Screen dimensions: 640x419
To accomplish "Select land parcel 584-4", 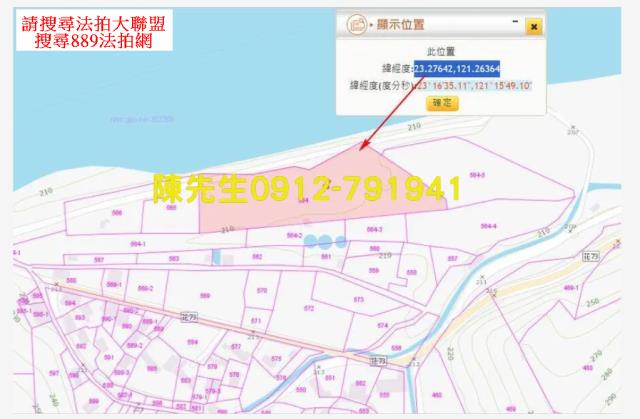I will 489,226.
